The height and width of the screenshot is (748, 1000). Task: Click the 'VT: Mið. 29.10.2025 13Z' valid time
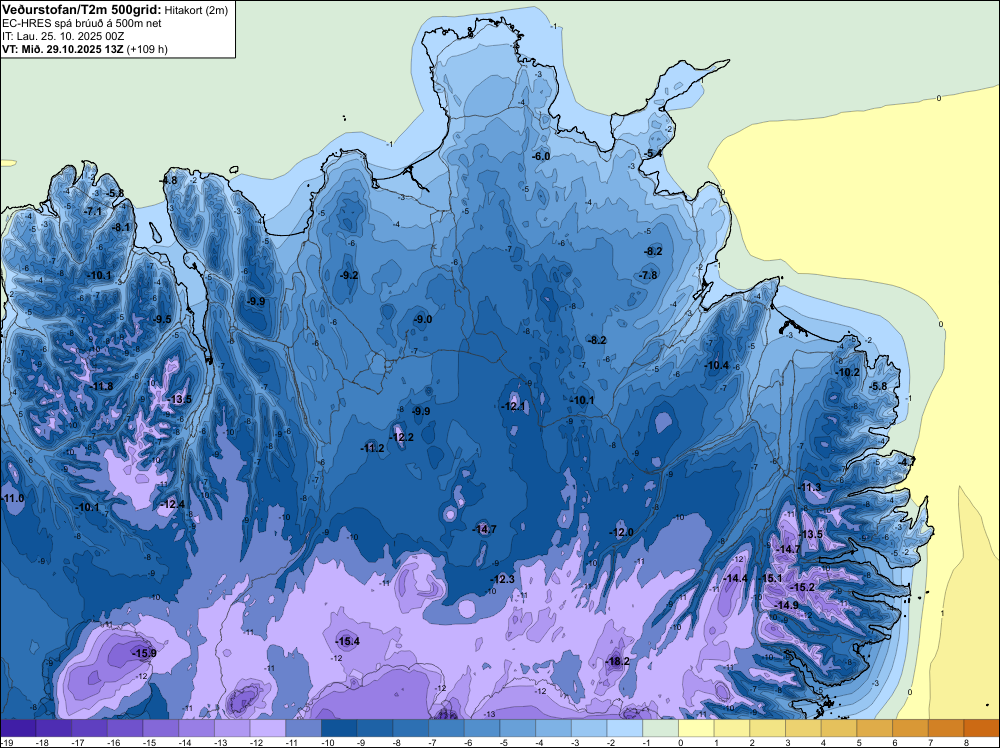click(x=62, y=49)
